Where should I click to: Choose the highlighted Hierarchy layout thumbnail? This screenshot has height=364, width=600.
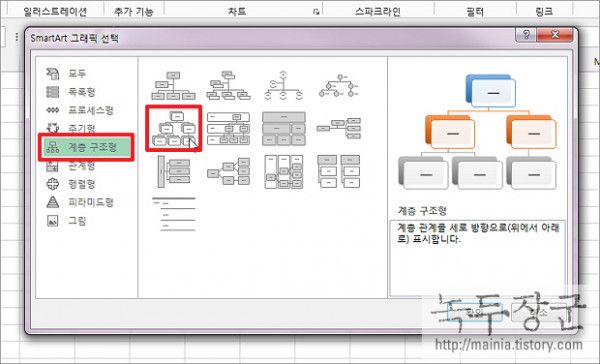[x=174, y=128]
